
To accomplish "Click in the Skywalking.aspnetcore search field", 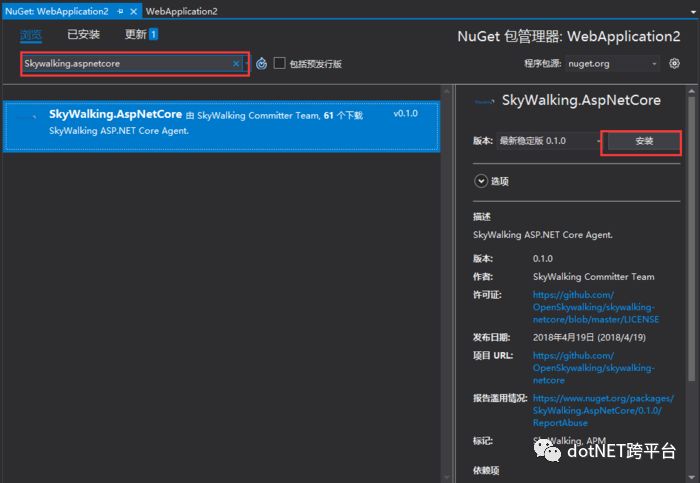I will pos(127,63).
